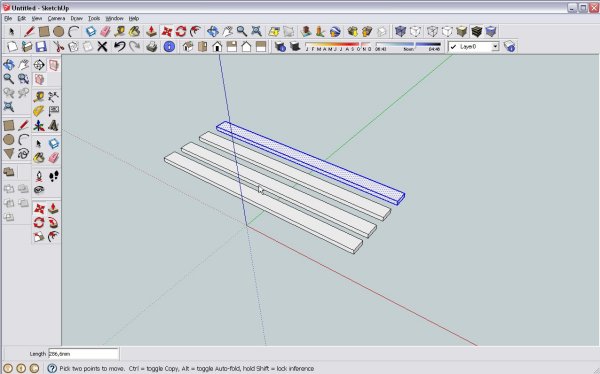The image size is (600, 374).
Task: Activate the Walk footprints tool
Action: click(54, 176)
